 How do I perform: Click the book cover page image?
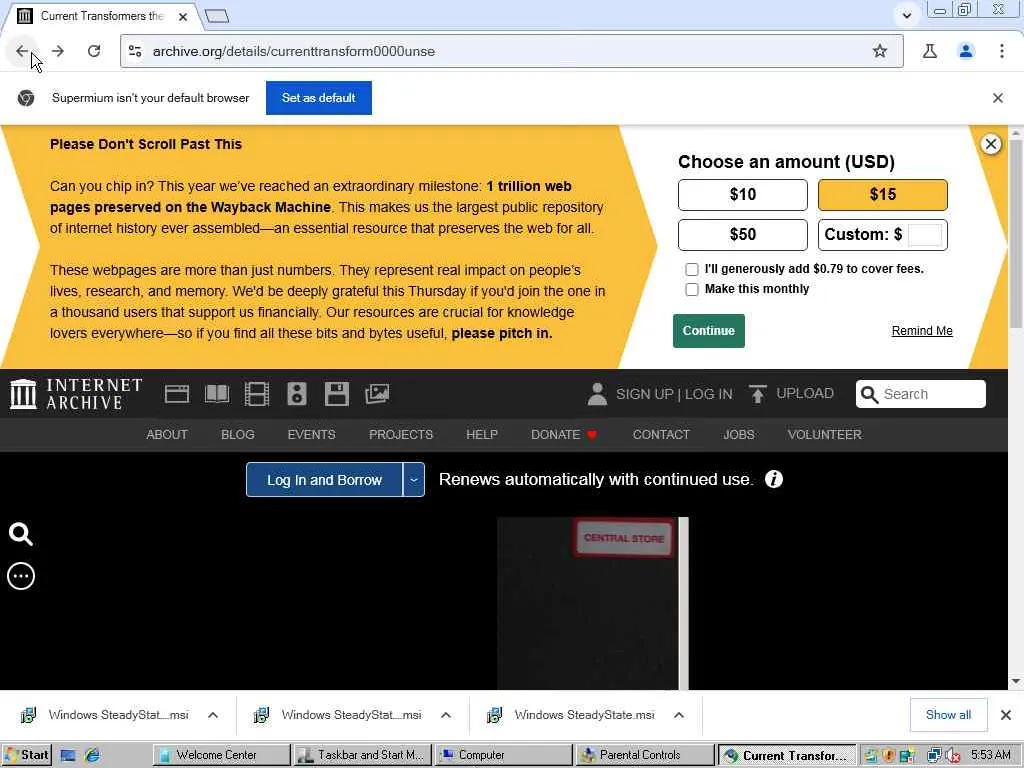coord(592,603)
